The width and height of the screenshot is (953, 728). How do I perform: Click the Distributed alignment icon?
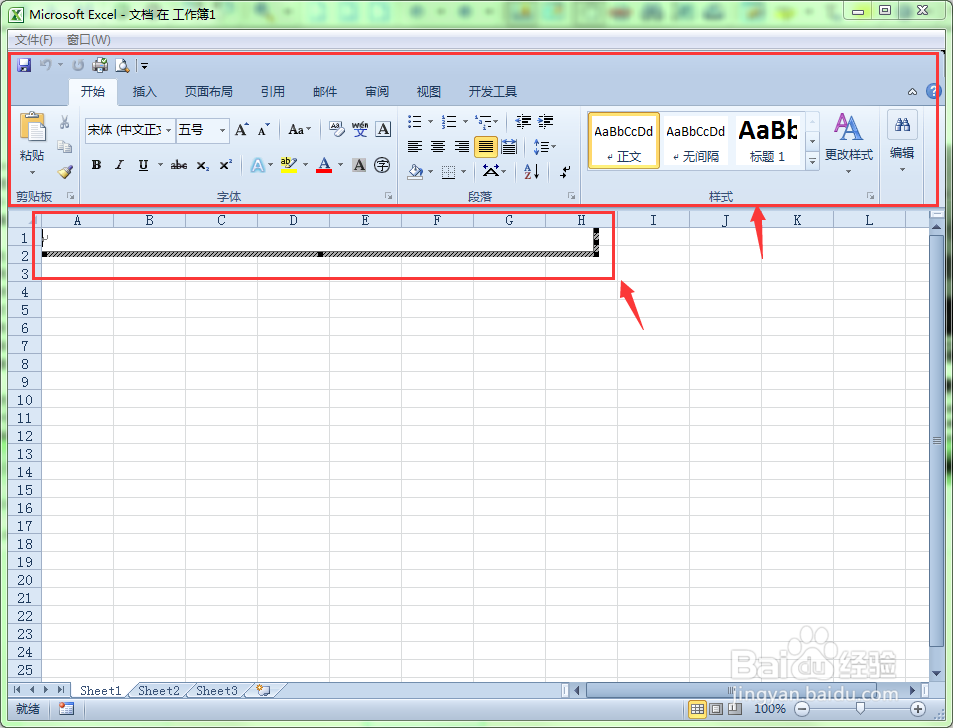click(509, 146)
